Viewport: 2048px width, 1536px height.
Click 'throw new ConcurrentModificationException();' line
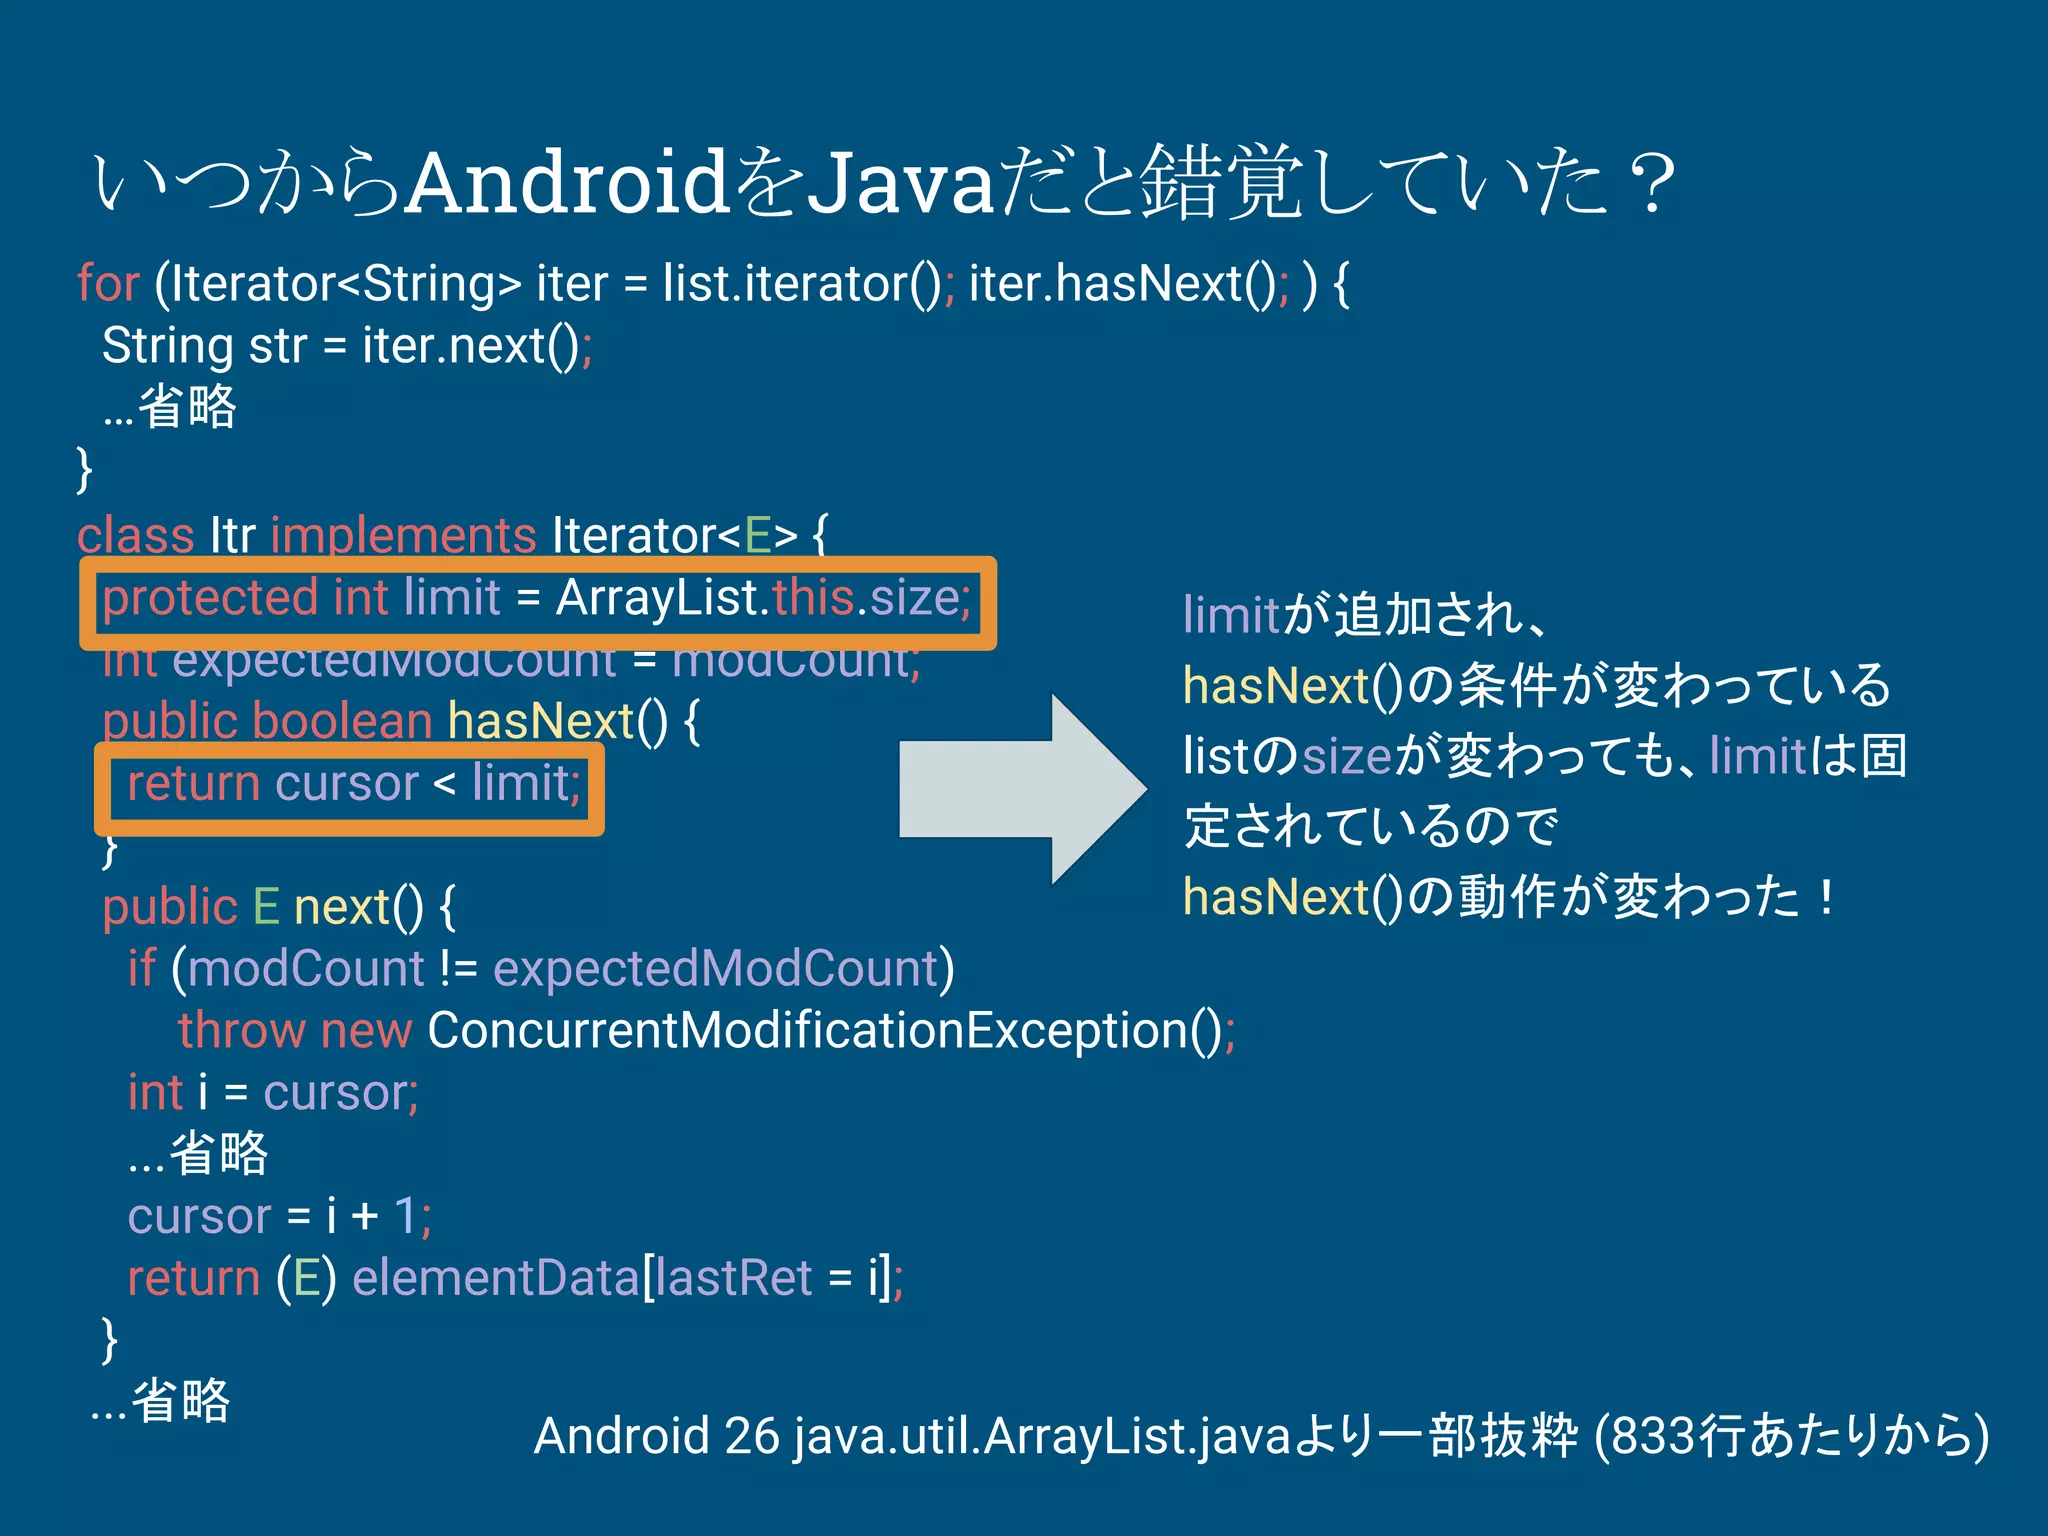click(x=707, y=1031)
